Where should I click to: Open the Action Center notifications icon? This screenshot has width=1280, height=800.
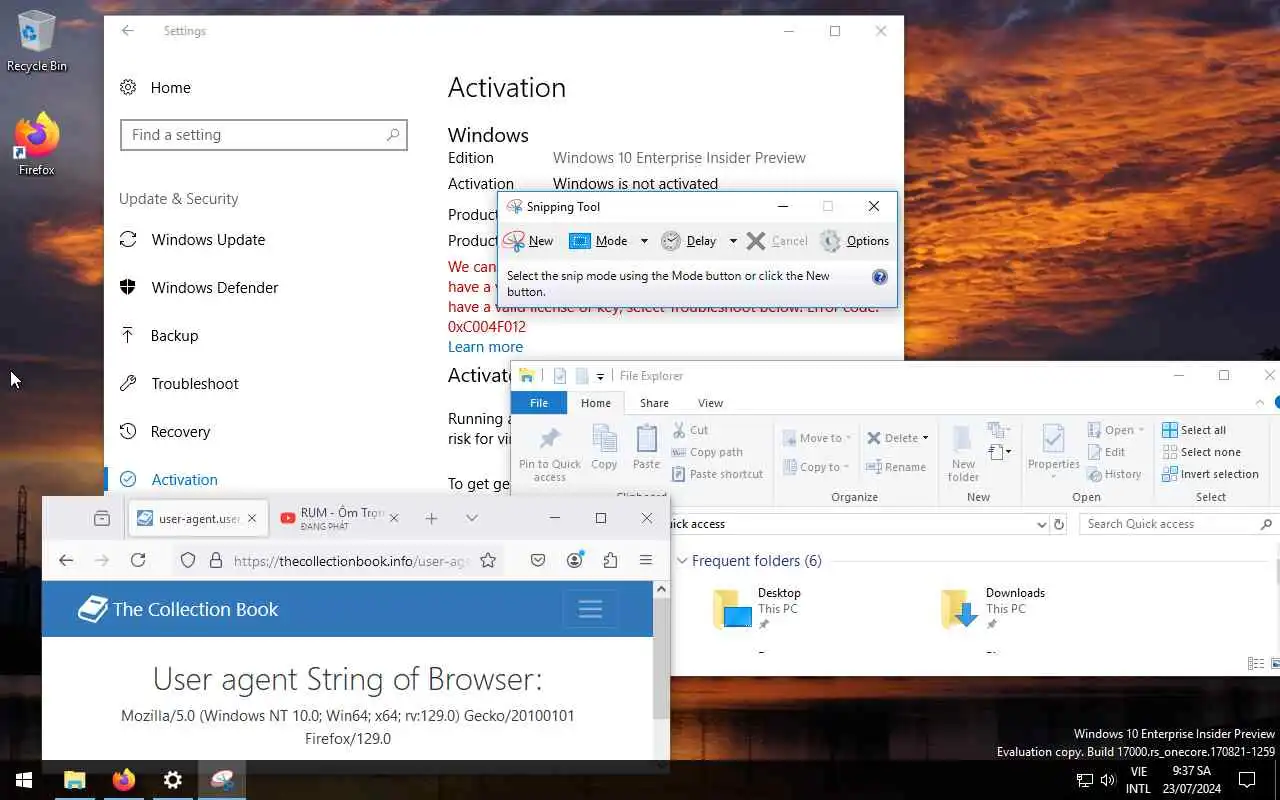pos(1247,780)
